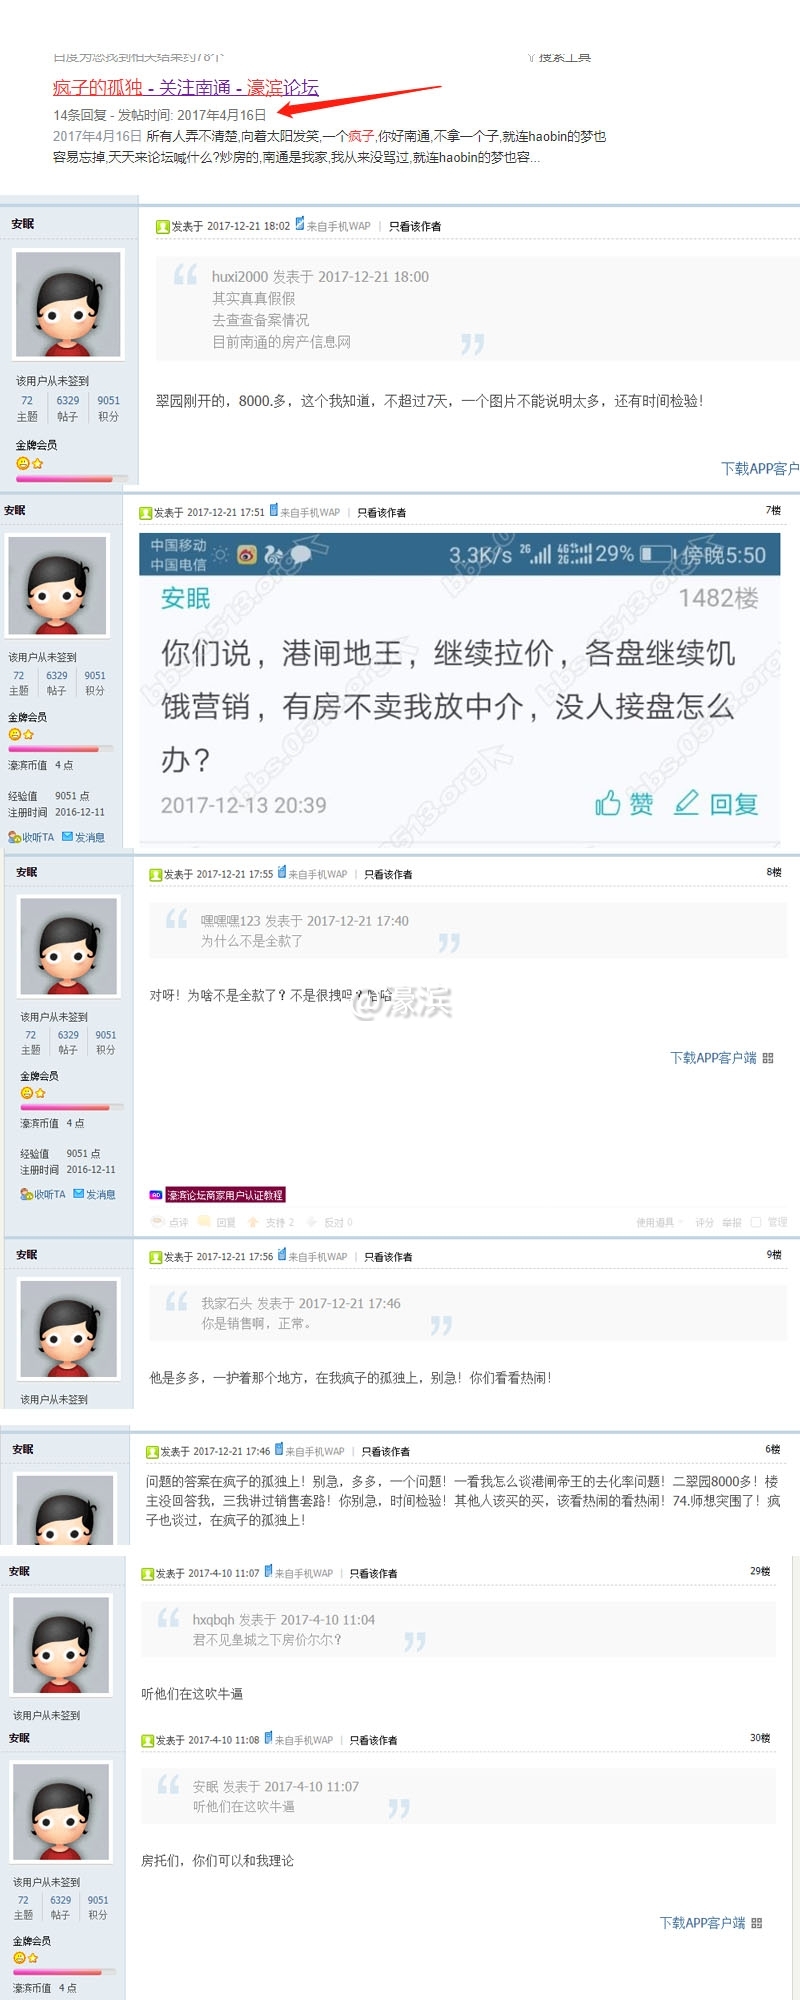Click the 安眠 avatar beside the huxi2000 quote post
Image resolution: width=800 pixels, height=2000 pixels.
click(69, 304)
